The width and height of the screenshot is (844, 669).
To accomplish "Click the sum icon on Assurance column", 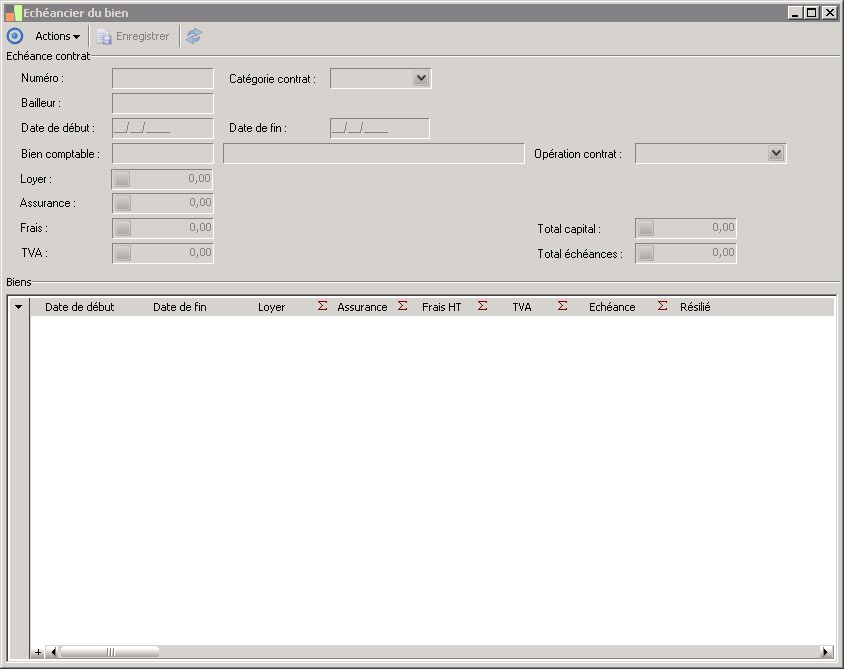I will coord(402,306).
